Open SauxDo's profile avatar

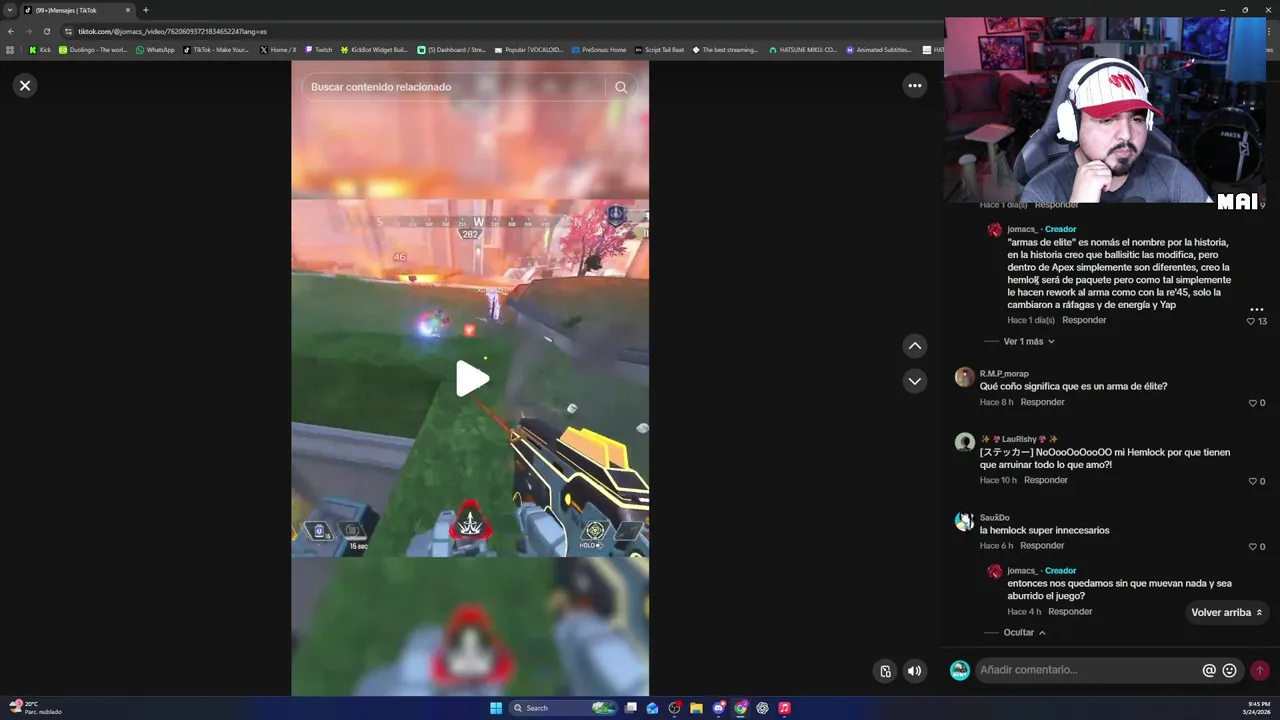(x=964, y=522)
